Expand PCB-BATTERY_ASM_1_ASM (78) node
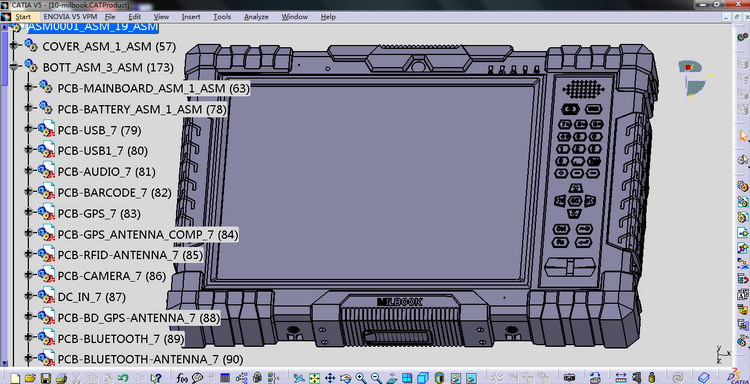Viewport: 750px width, 384px height. 29,109
